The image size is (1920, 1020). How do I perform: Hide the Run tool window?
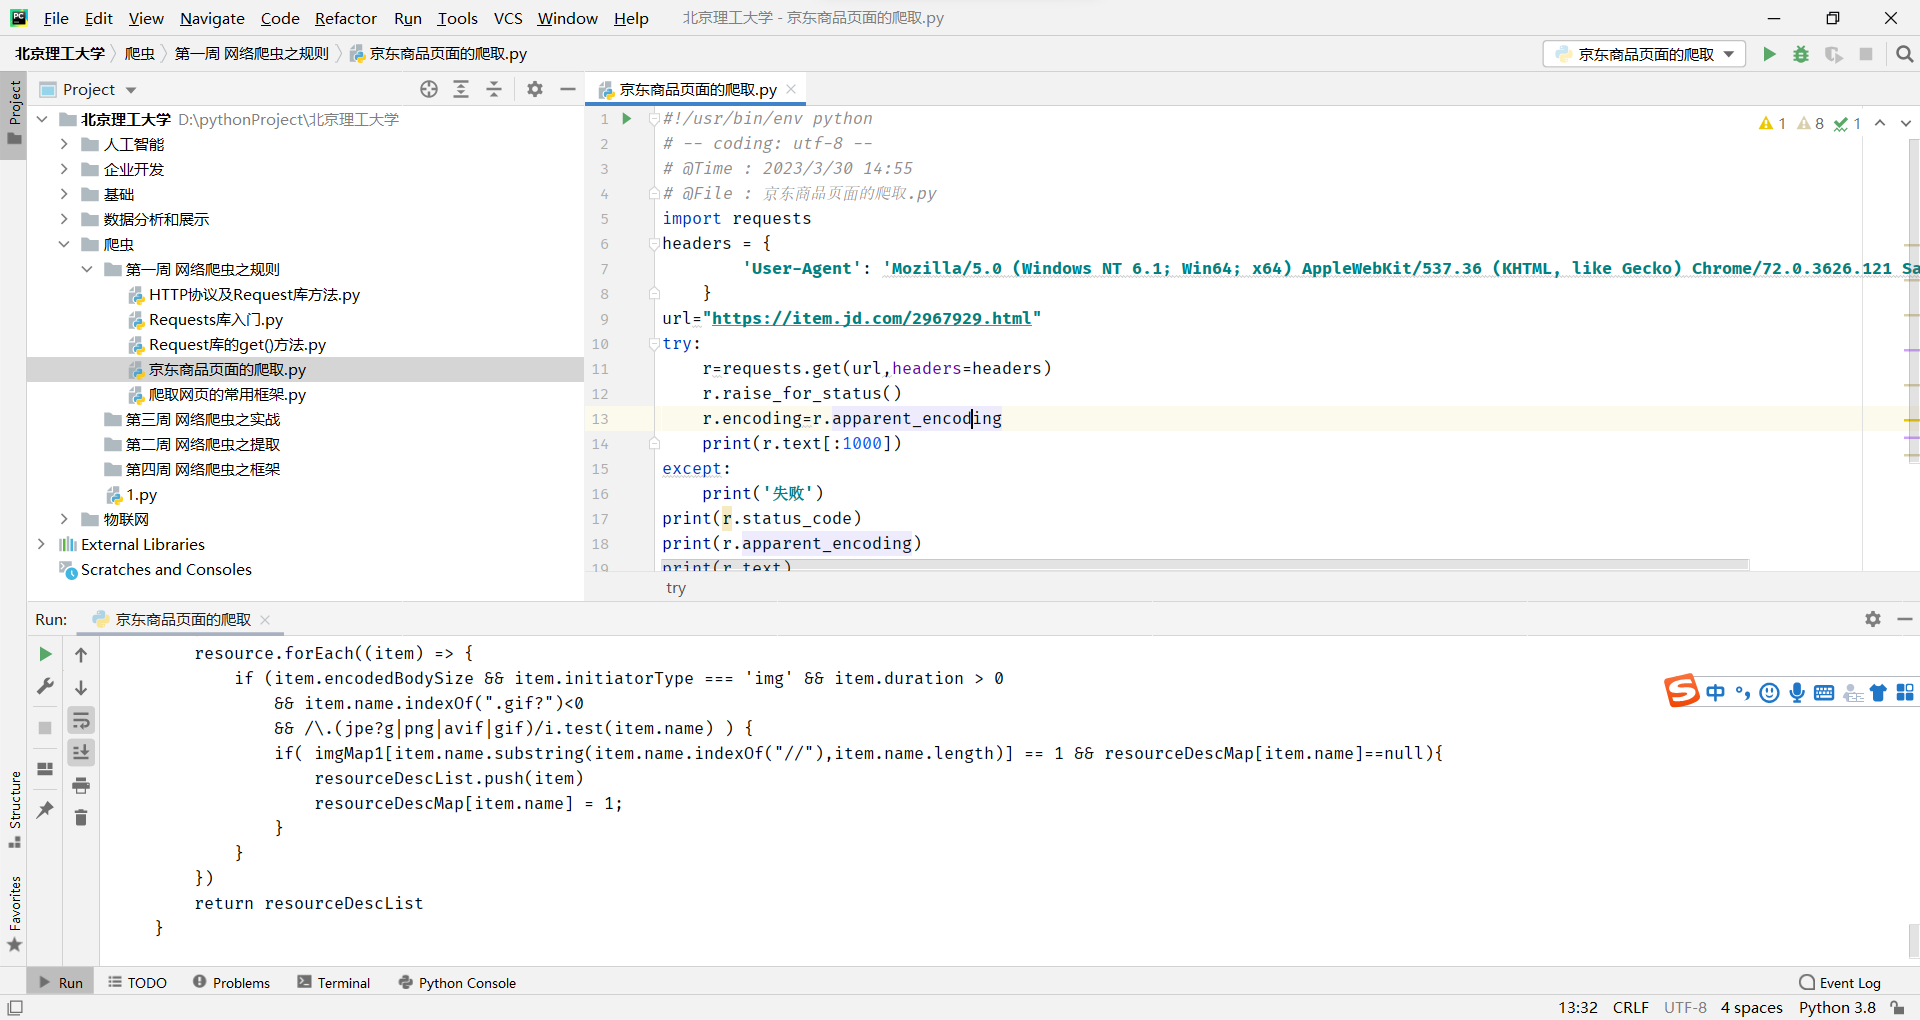tap(1905, 619)
